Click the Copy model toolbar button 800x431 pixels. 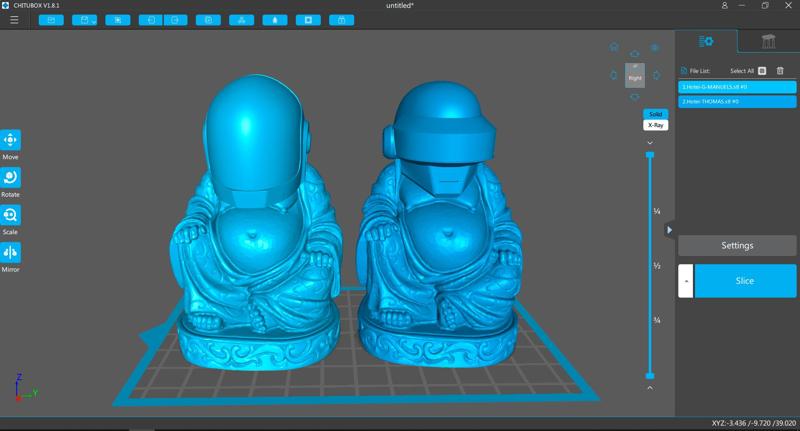click(209, 20)
